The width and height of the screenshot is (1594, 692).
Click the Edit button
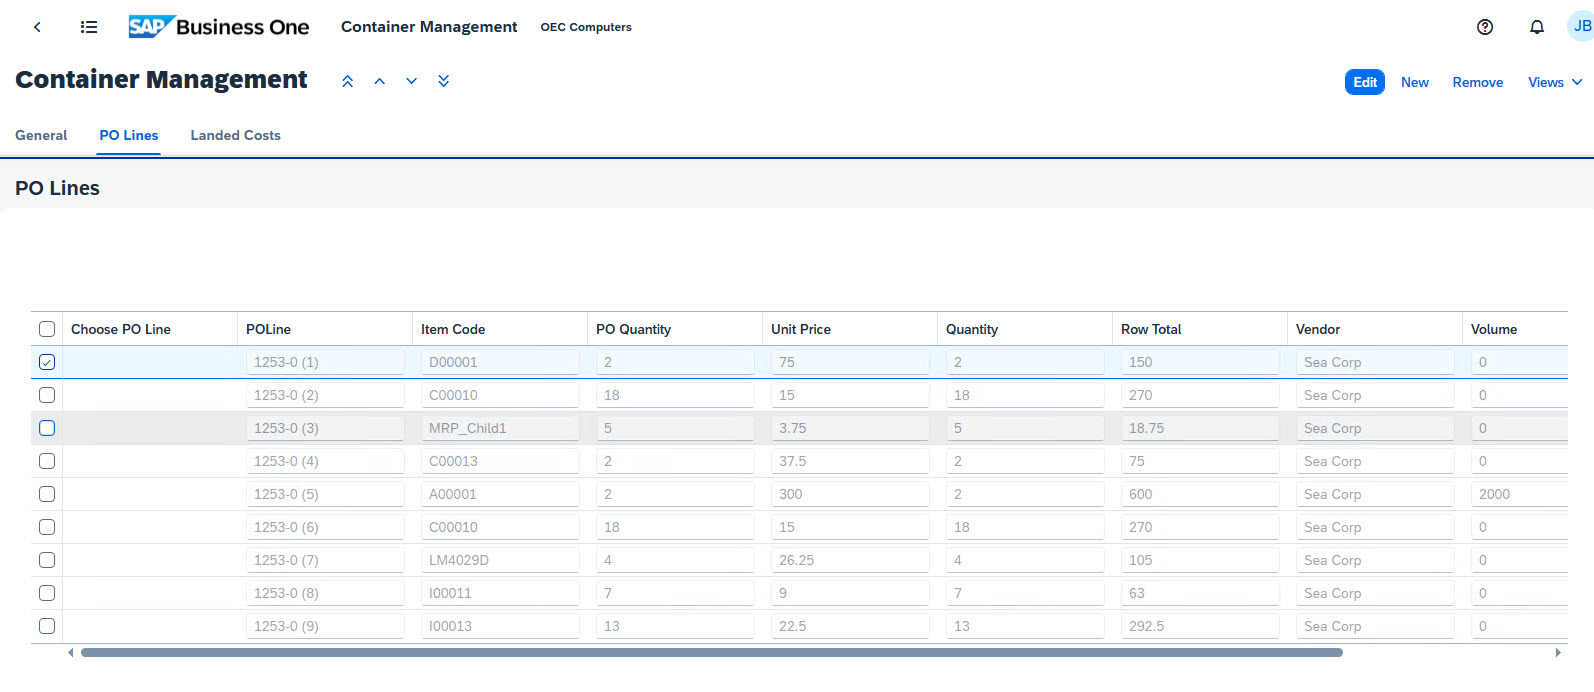coord(1365,82)
